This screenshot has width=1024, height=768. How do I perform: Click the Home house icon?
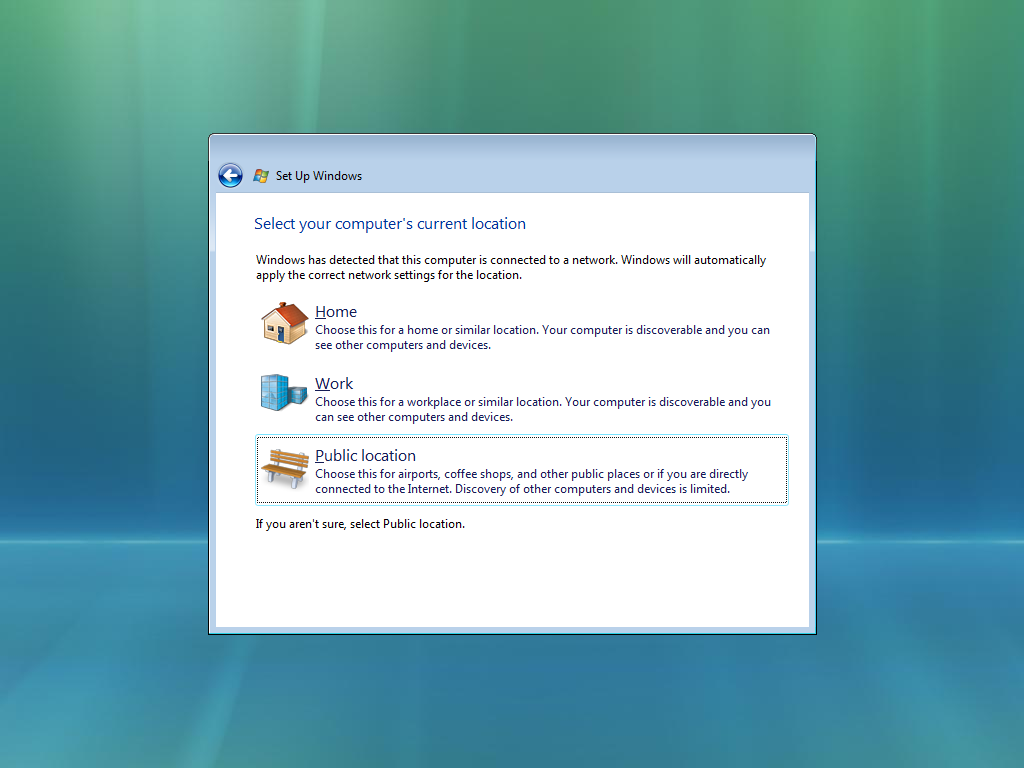click(284, 323)
